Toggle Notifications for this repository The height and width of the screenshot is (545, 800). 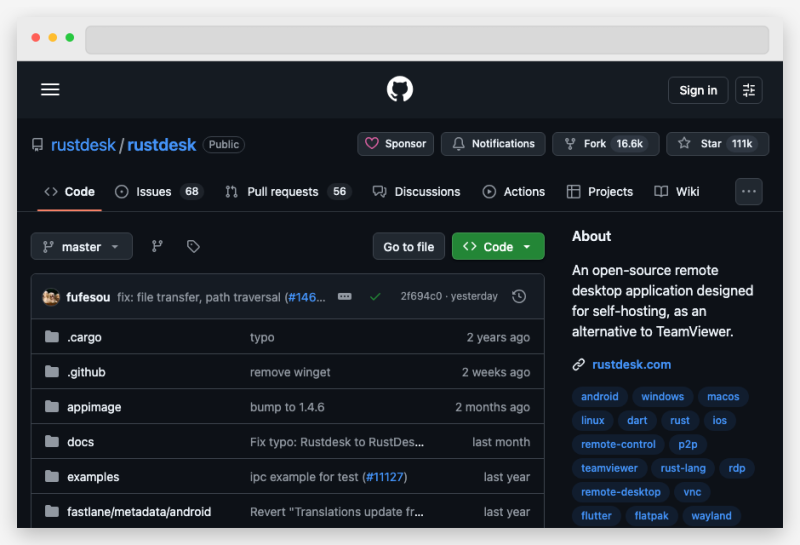pyautogui.click(x=493, y=144)
